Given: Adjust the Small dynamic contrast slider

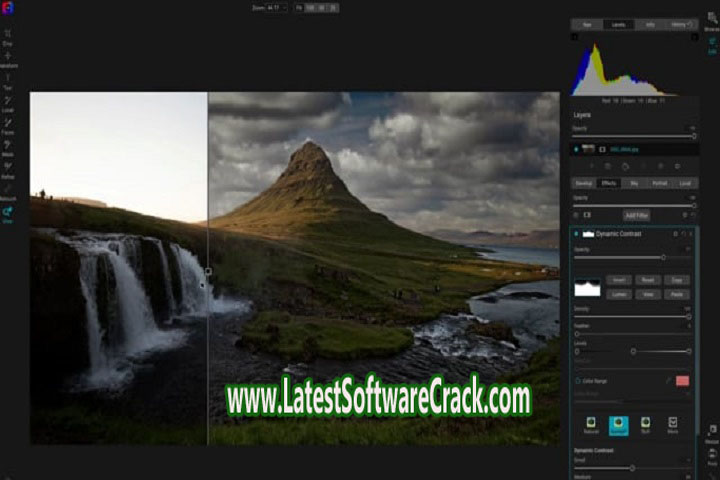Looking at the screenshot, I should [633, 468].
